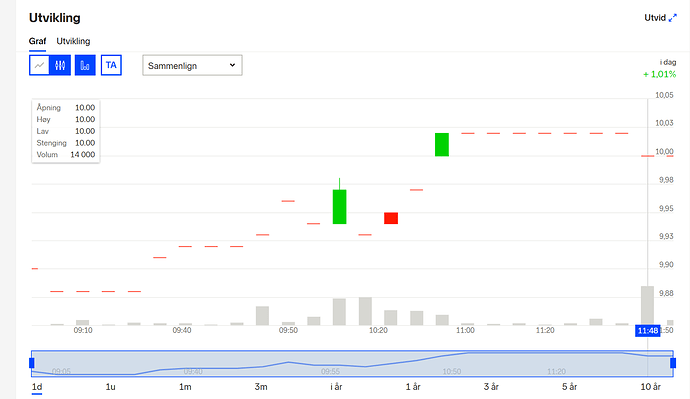Image resolution: width=690 pixels, height=399 pixels.
Task: Click the Utvid link text
Action: 655,18
